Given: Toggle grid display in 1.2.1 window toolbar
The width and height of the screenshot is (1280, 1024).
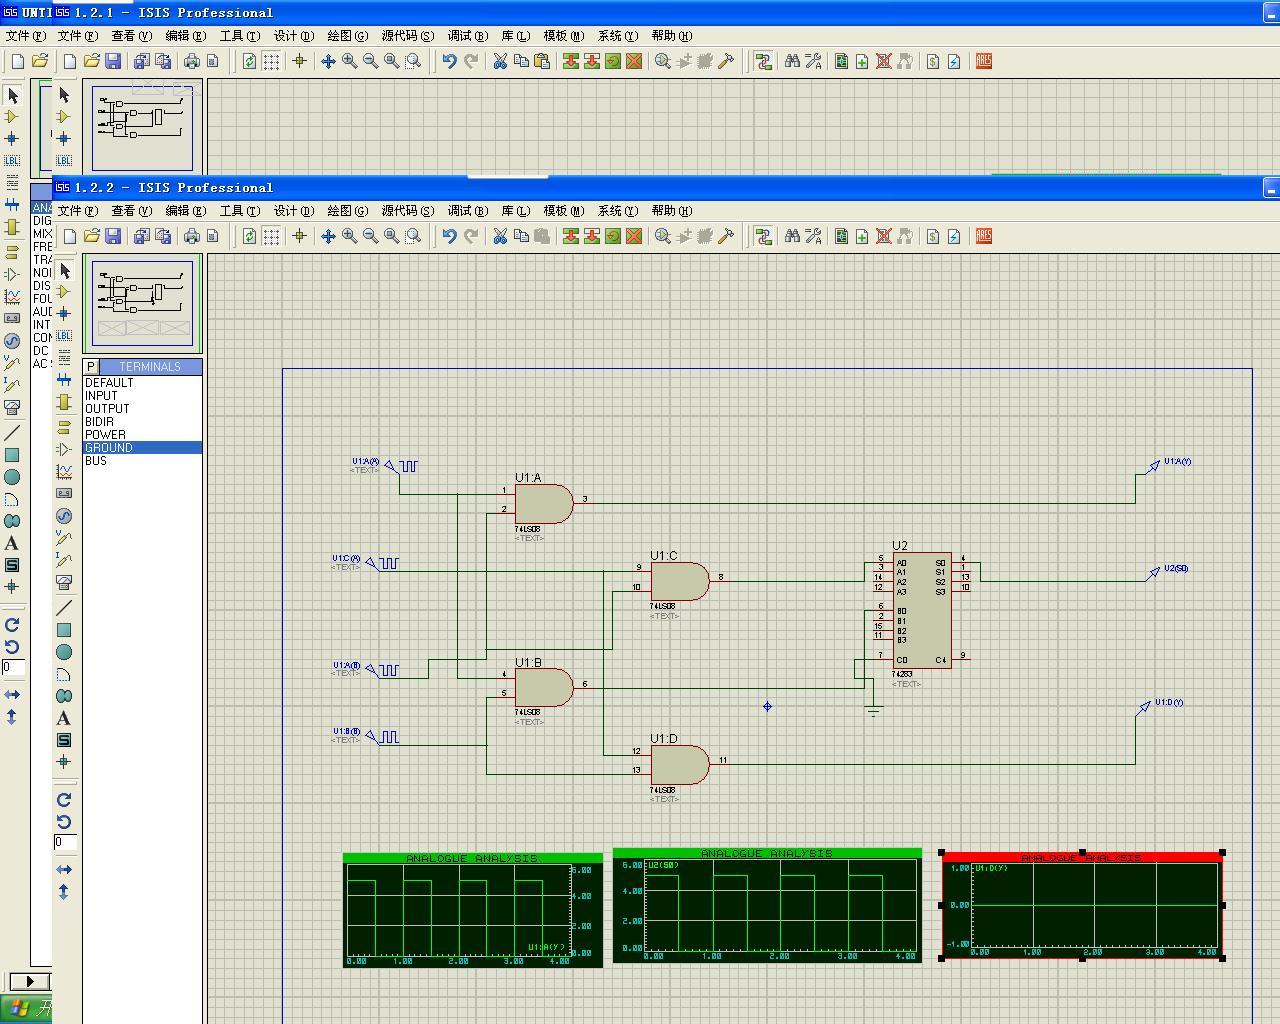Looking at the screenshot, I should (271, 61).
